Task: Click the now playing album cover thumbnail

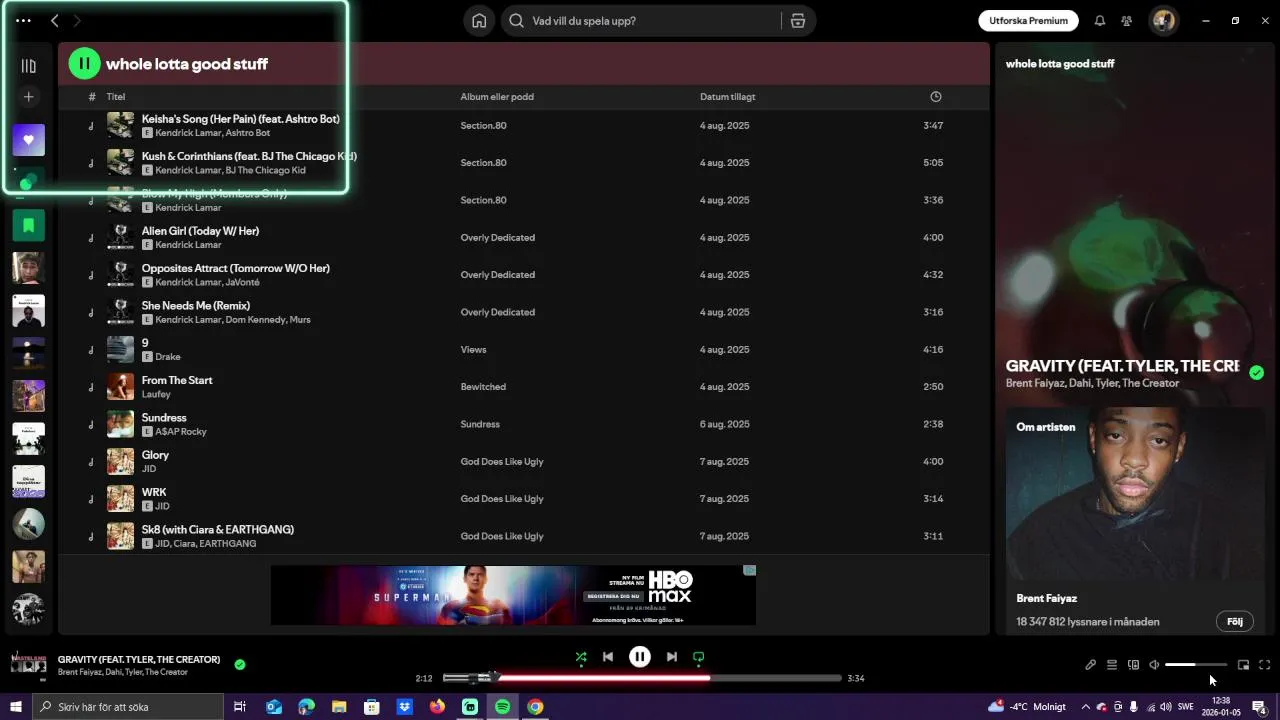Action: pyautogui.click(x=28, y=664)
